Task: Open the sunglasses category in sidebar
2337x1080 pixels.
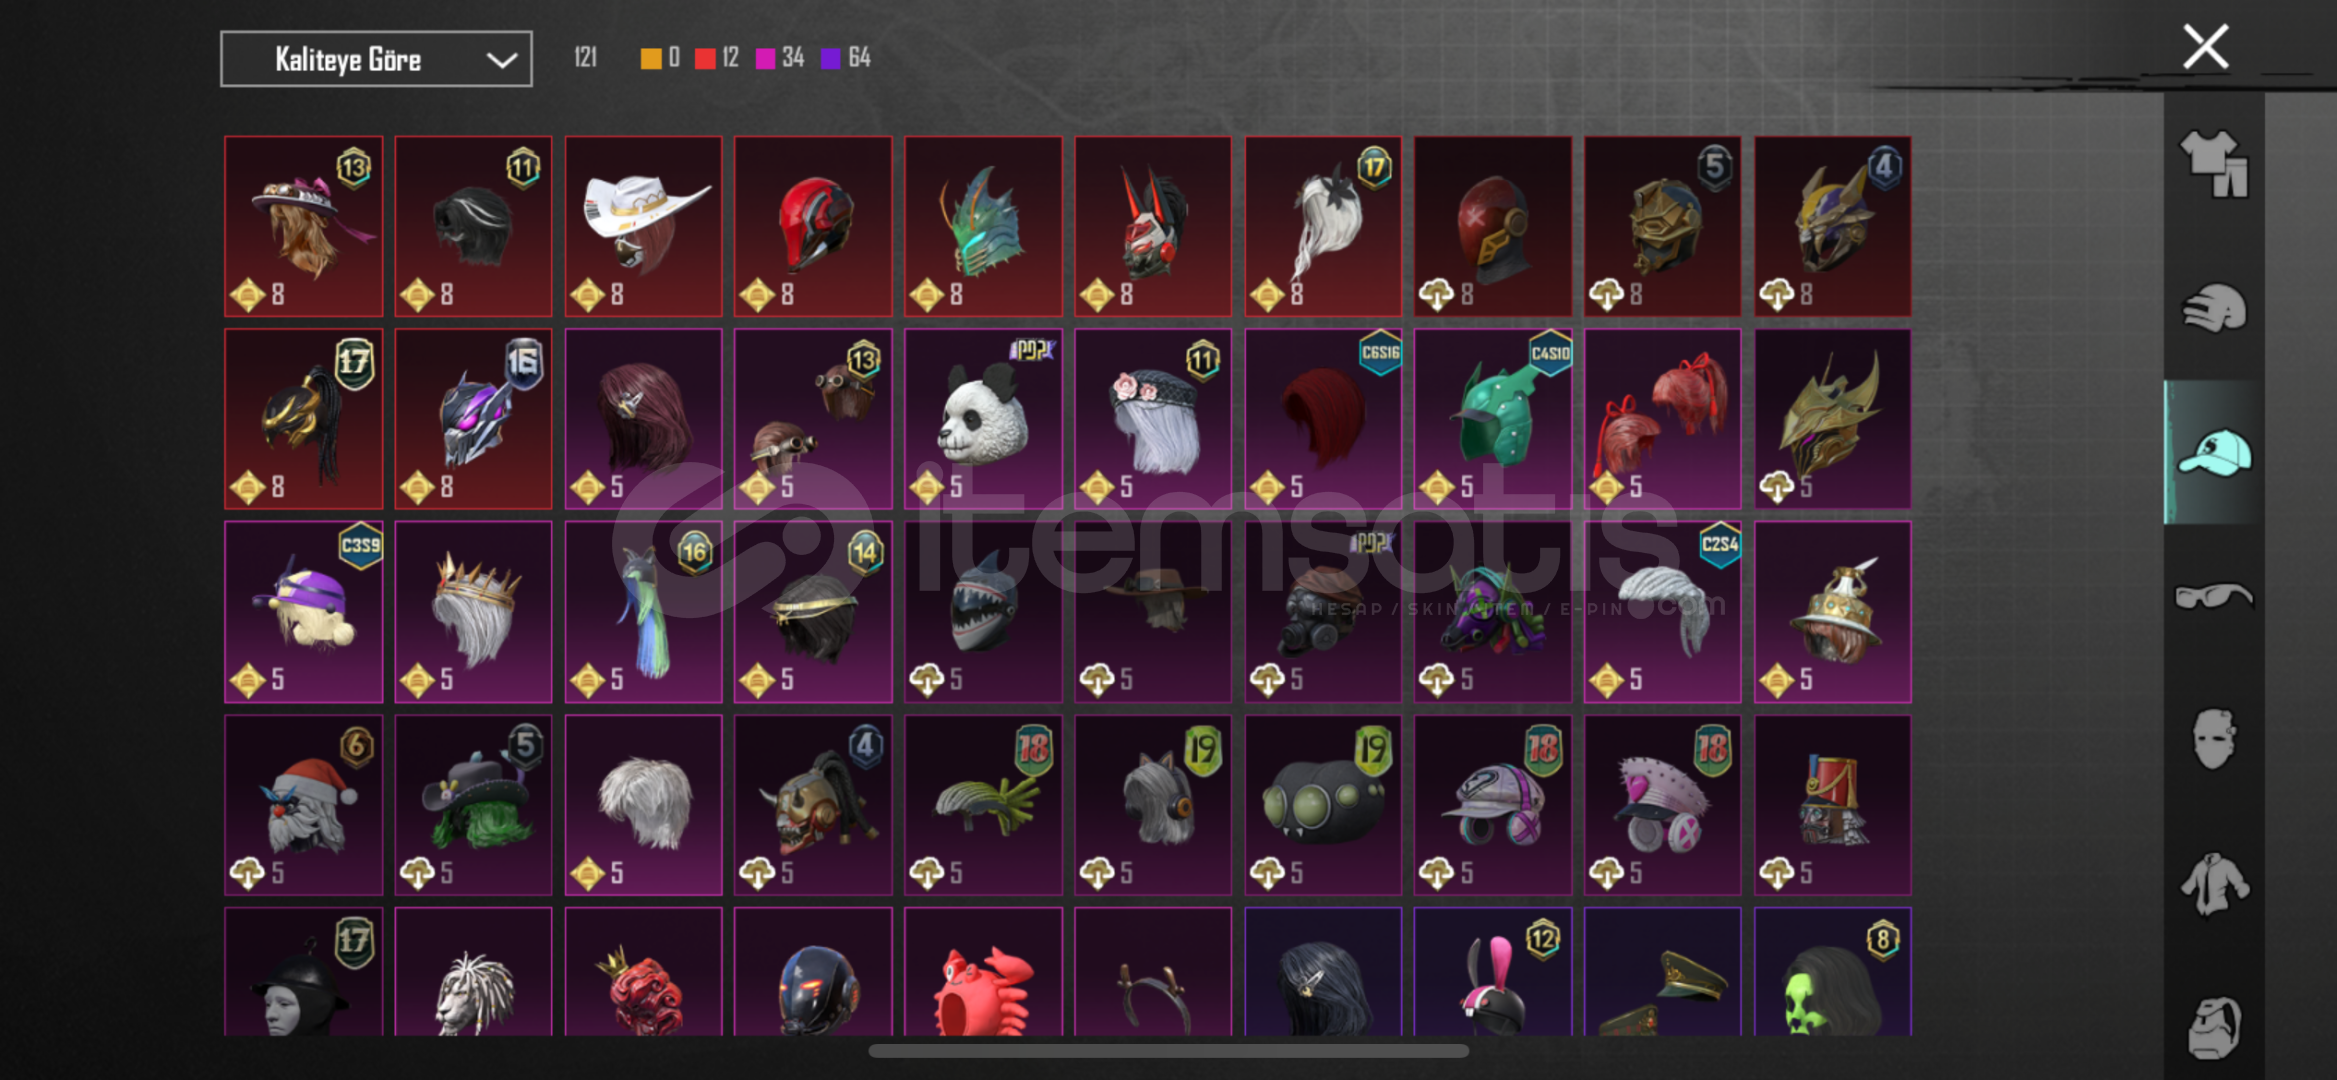Action: pyautogui.click(x=2214, y=596)
